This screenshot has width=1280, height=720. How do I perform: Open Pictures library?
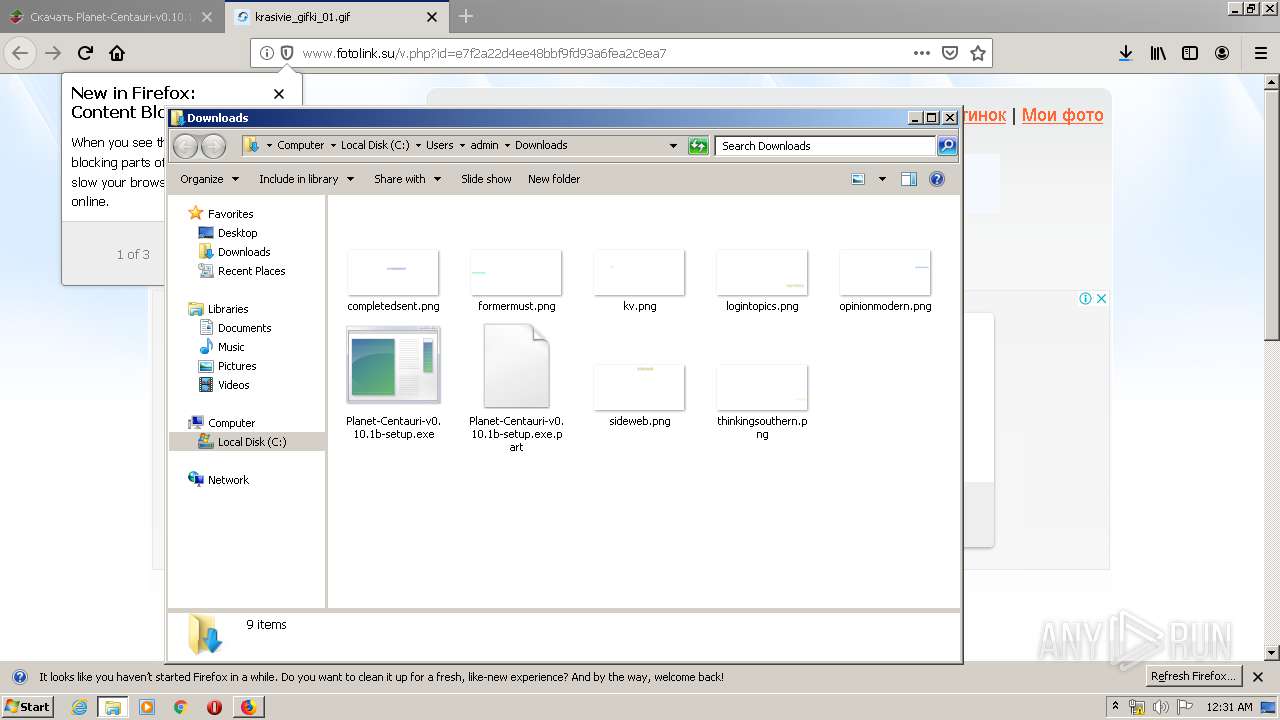tap(237, 366)
